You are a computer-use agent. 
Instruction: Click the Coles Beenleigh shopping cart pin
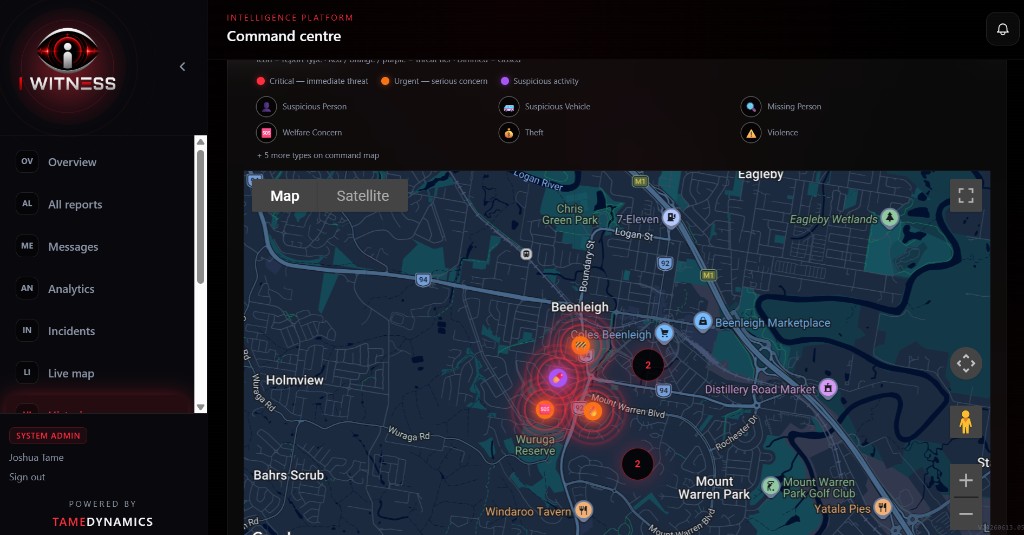[664, 333]
